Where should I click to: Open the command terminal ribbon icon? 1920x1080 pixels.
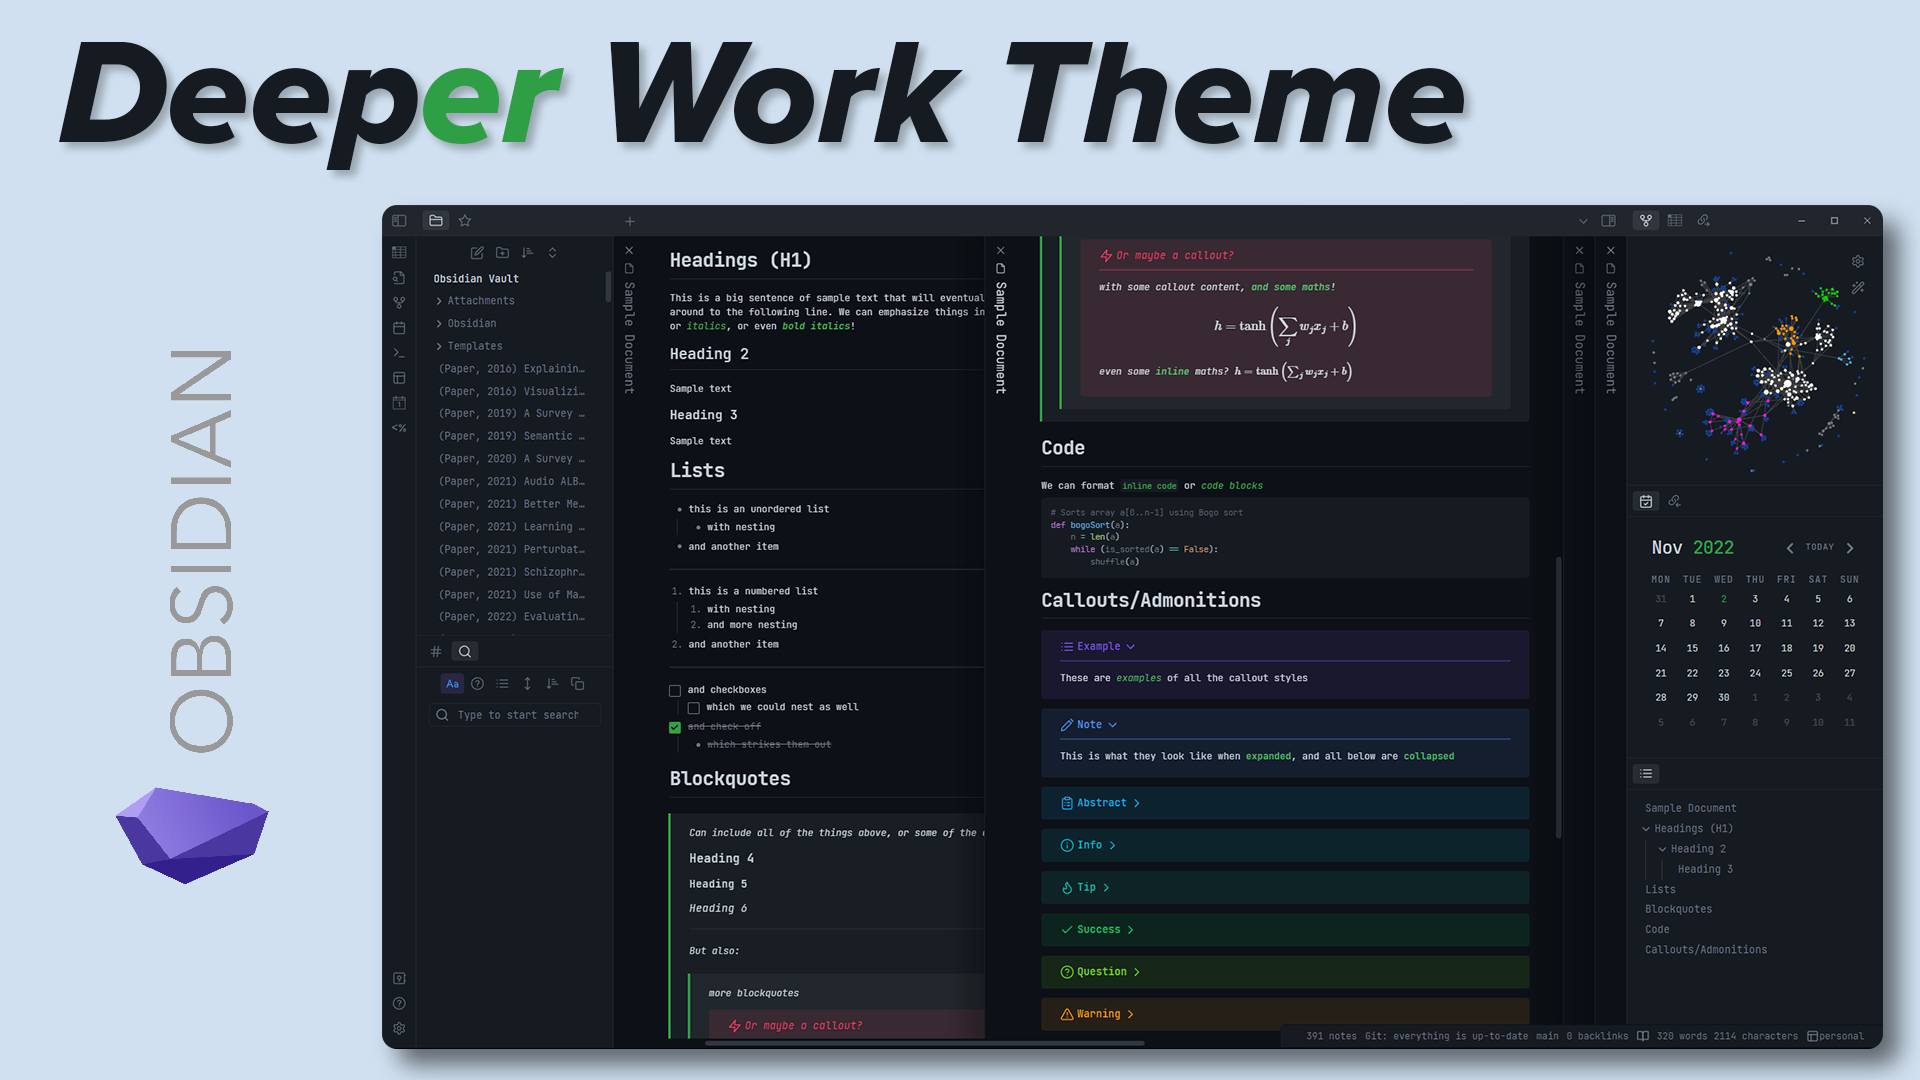point(399,353)
